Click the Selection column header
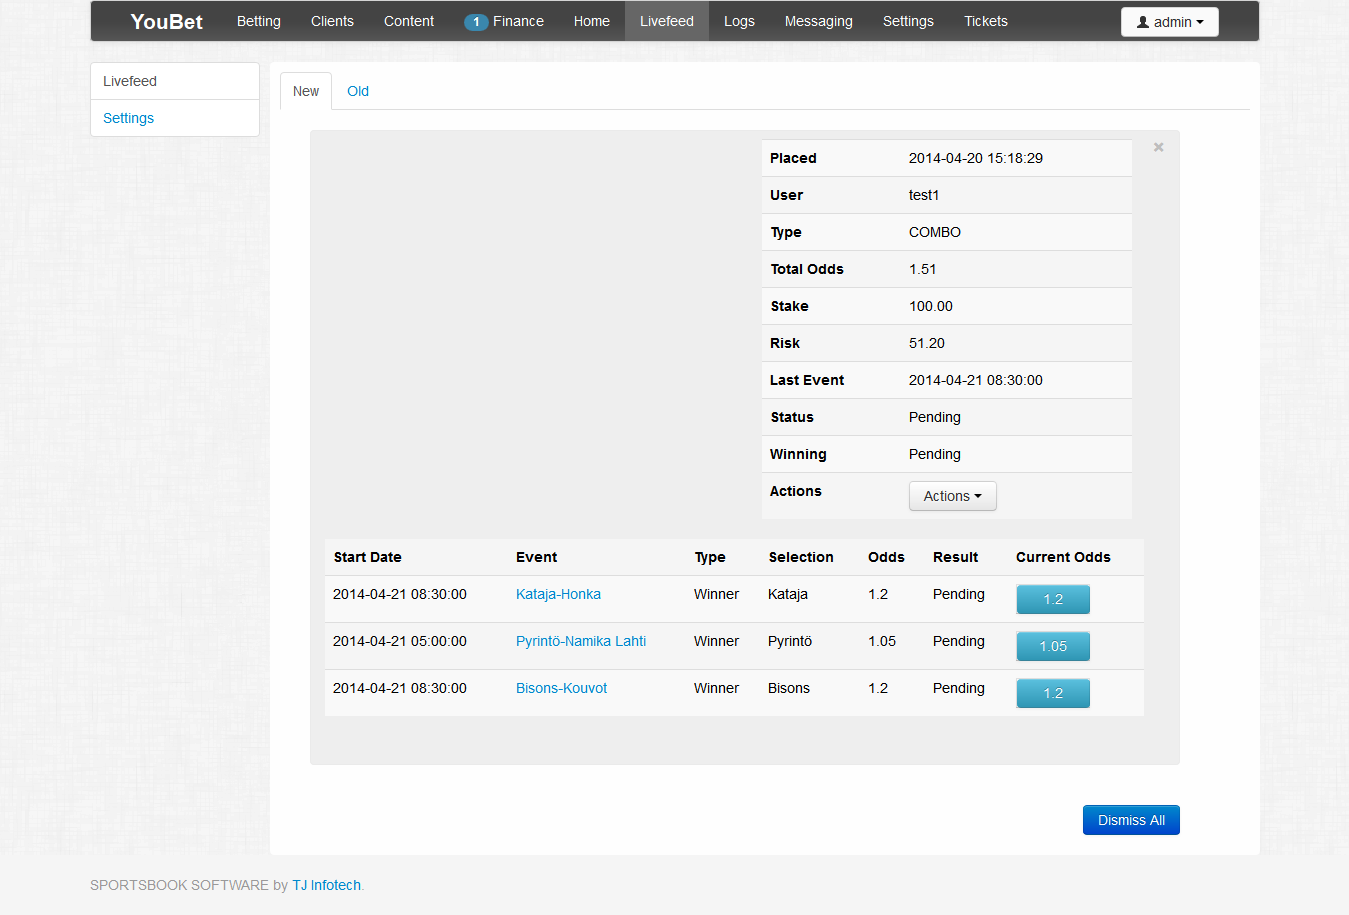The image size is (1349, 915). tap(801, 557)
